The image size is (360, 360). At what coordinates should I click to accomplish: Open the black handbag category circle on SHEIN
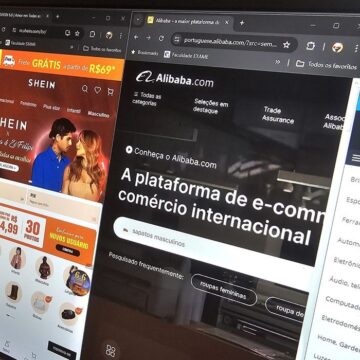(x=69, y=314)
